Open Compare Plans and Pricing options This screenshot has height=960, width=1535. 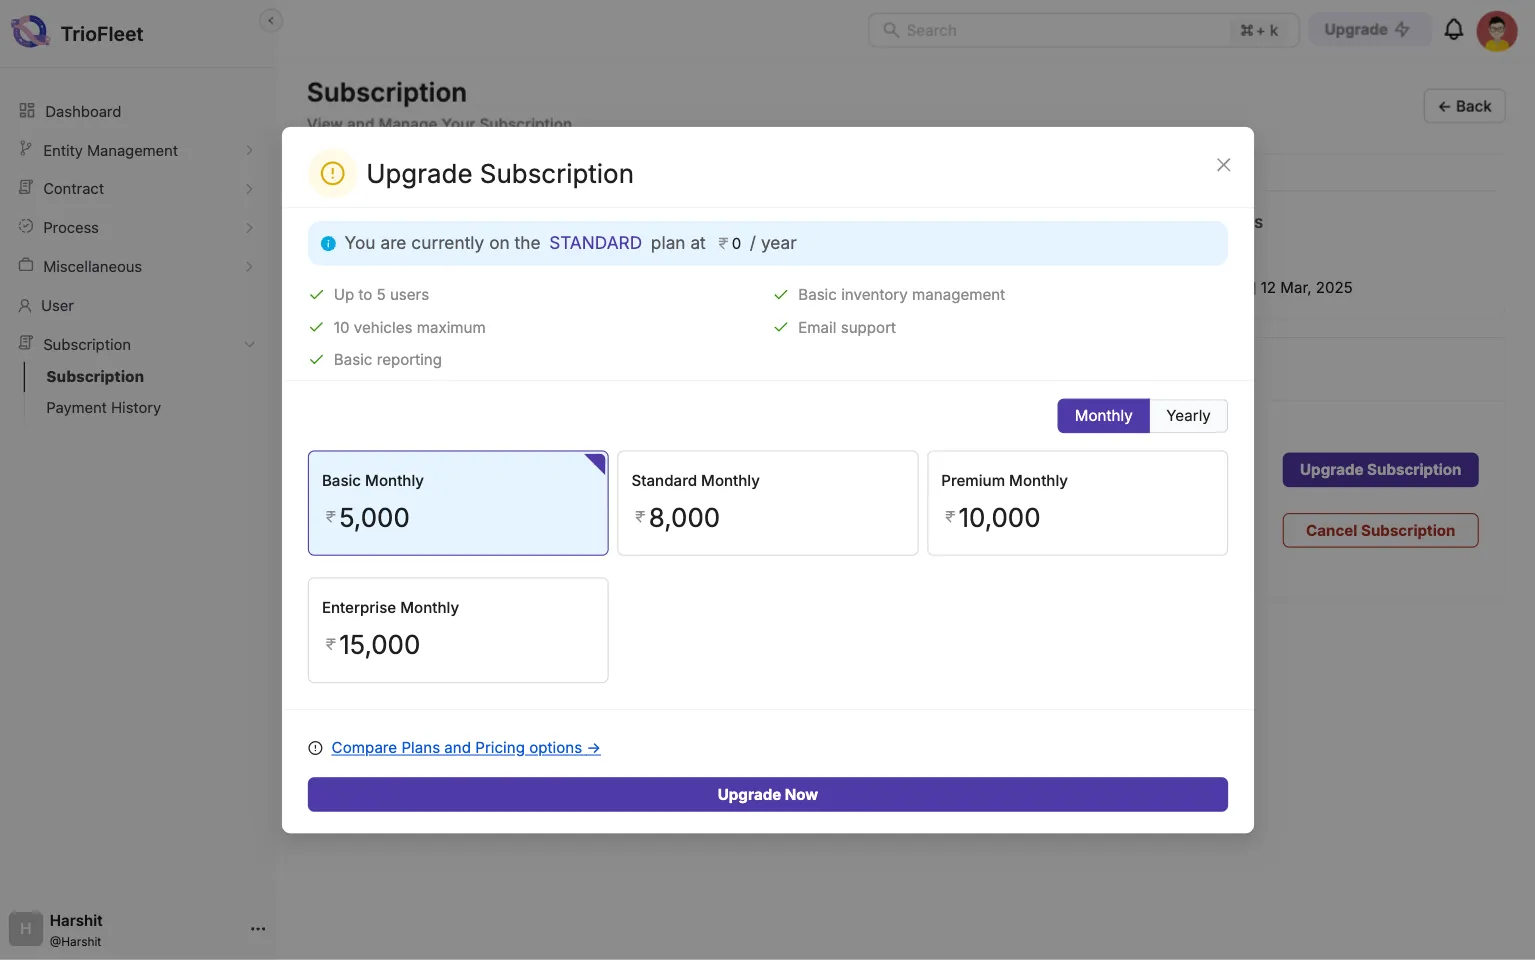tap(465, 747)
